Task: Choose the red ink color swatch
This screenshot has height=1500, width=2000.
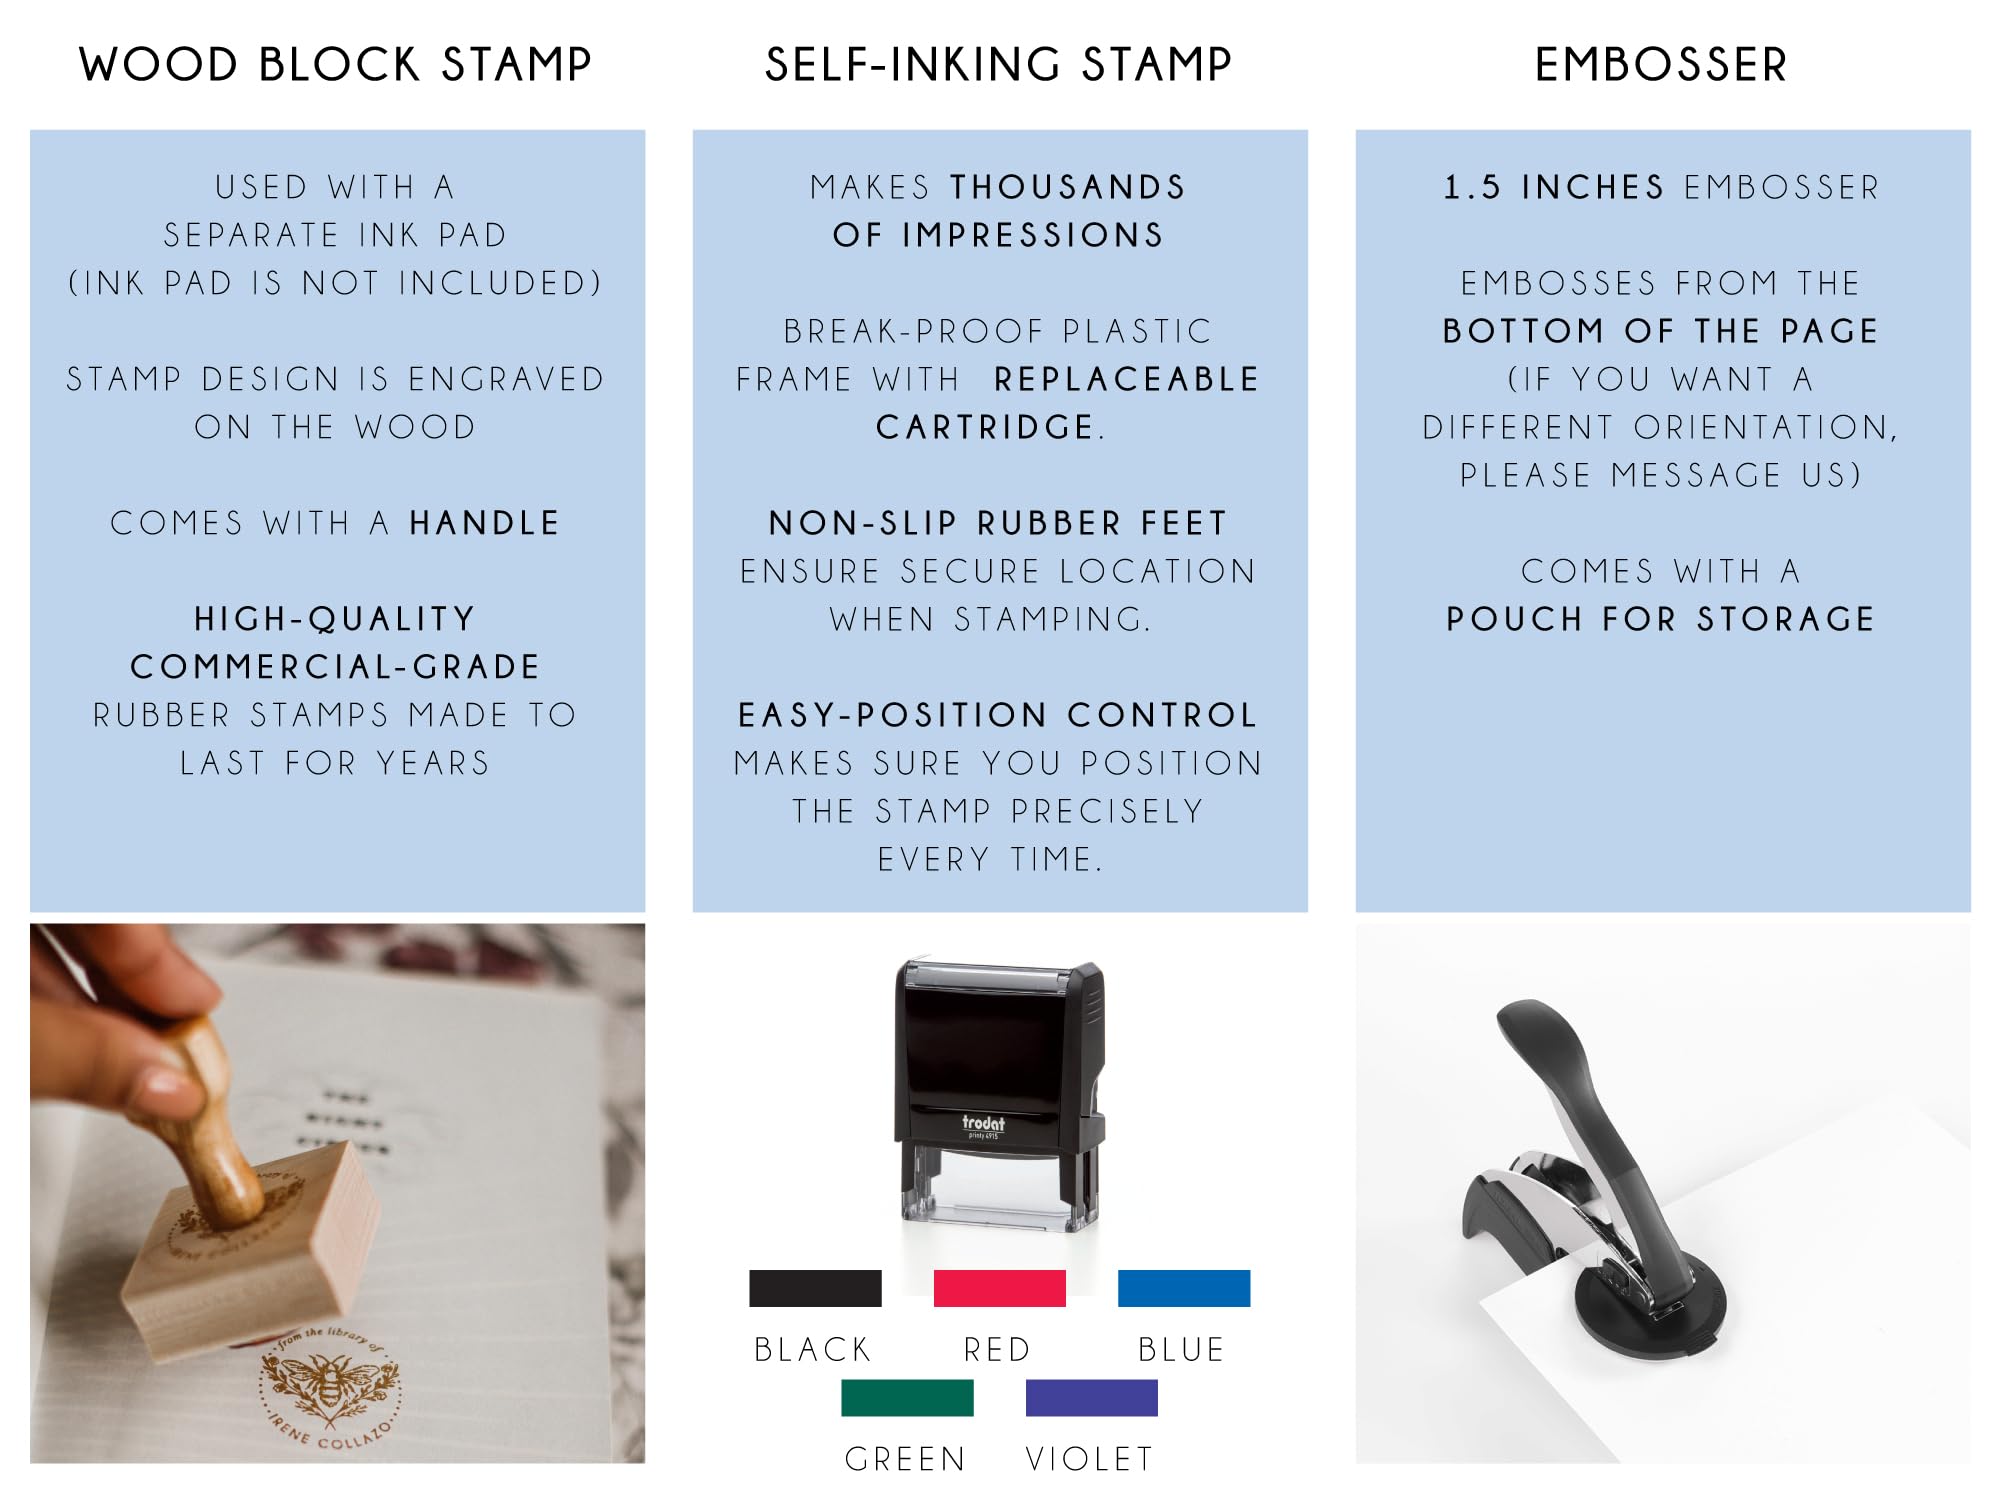Action: 999,1288
